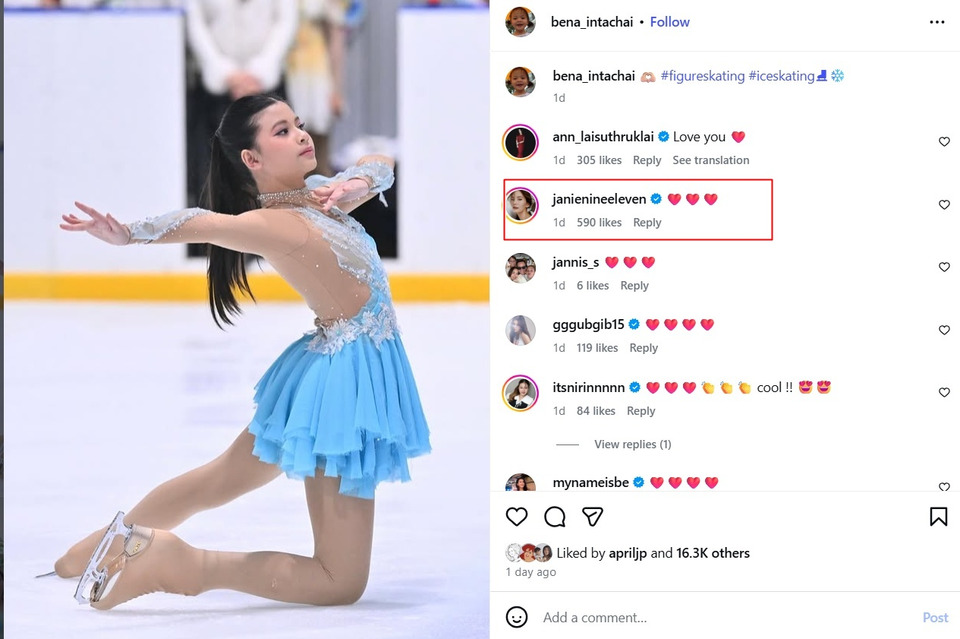
Task: Expand View replies (1) under itsnirinnnnn
Action: (632, 444)
